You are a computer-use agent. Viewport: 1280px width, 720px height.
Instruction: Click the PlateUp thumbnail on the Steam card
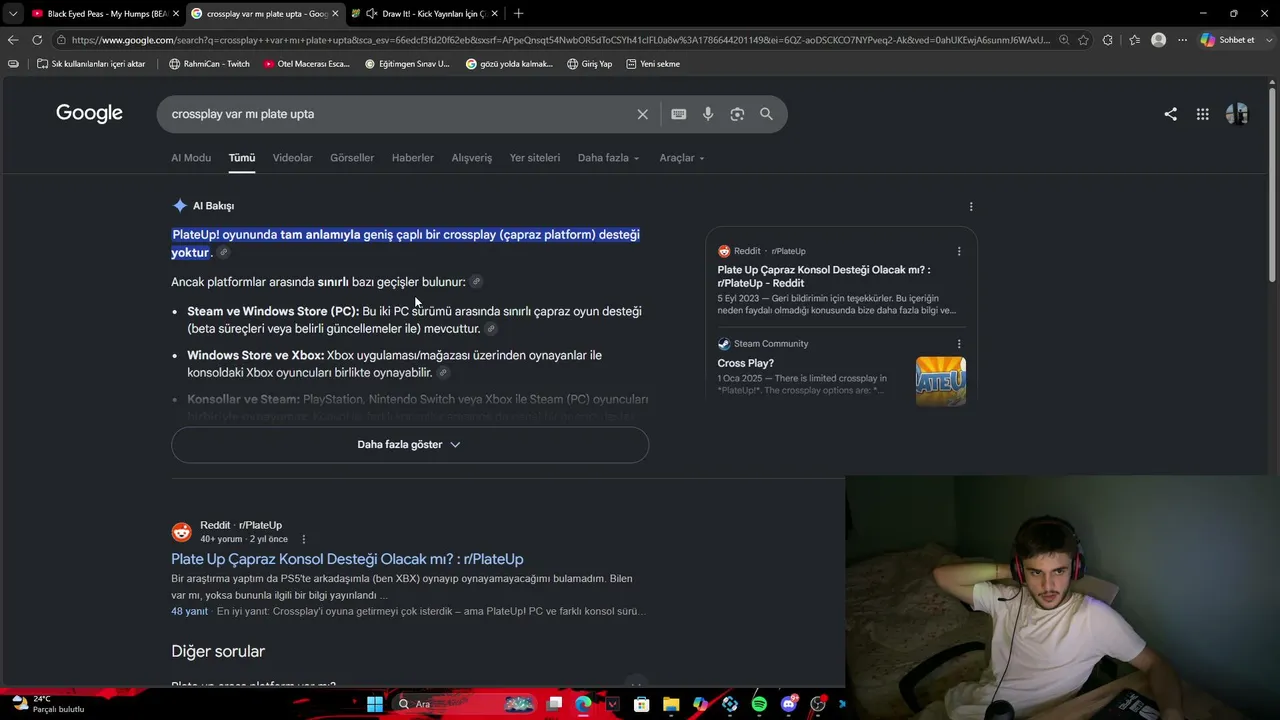[941, 381]
